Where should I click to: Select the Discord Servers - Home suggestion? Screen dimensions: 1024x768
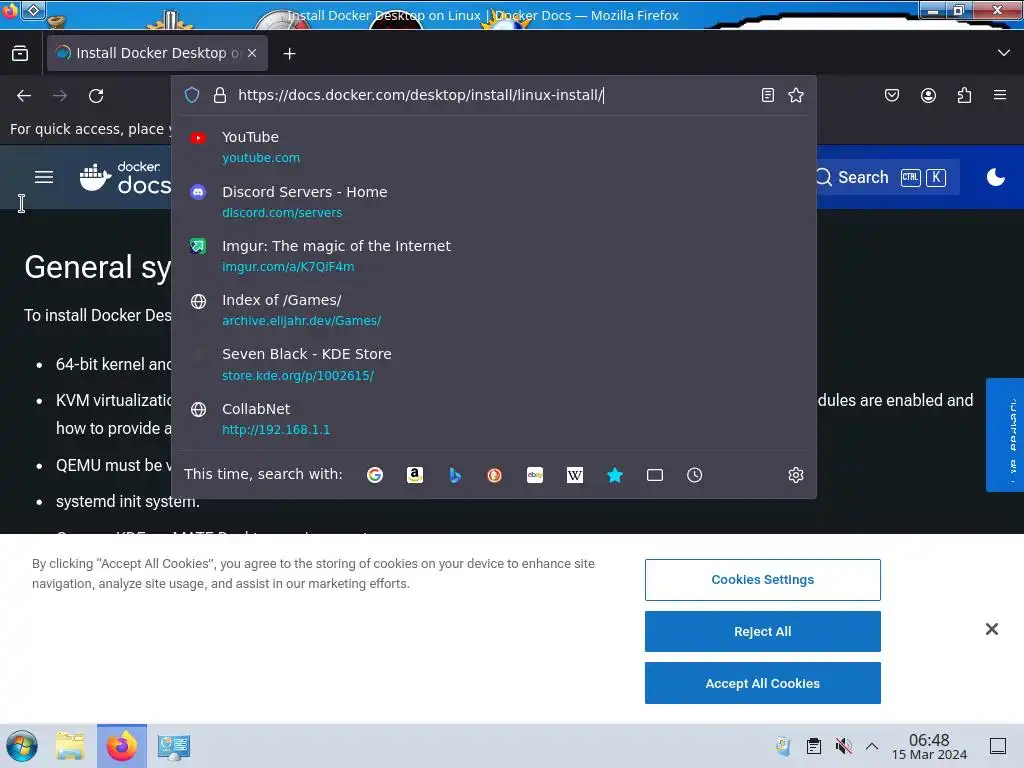pyautogui.click(x=494, y=202)
